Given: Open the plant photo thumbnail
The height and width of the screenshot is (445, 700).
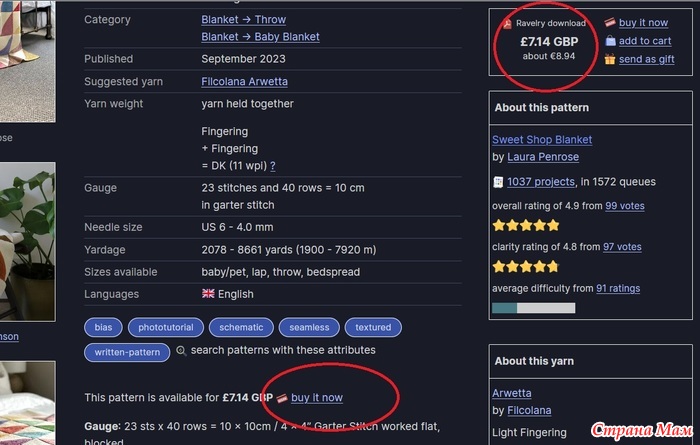Looking at the screenshot, I should pos(28,241).
